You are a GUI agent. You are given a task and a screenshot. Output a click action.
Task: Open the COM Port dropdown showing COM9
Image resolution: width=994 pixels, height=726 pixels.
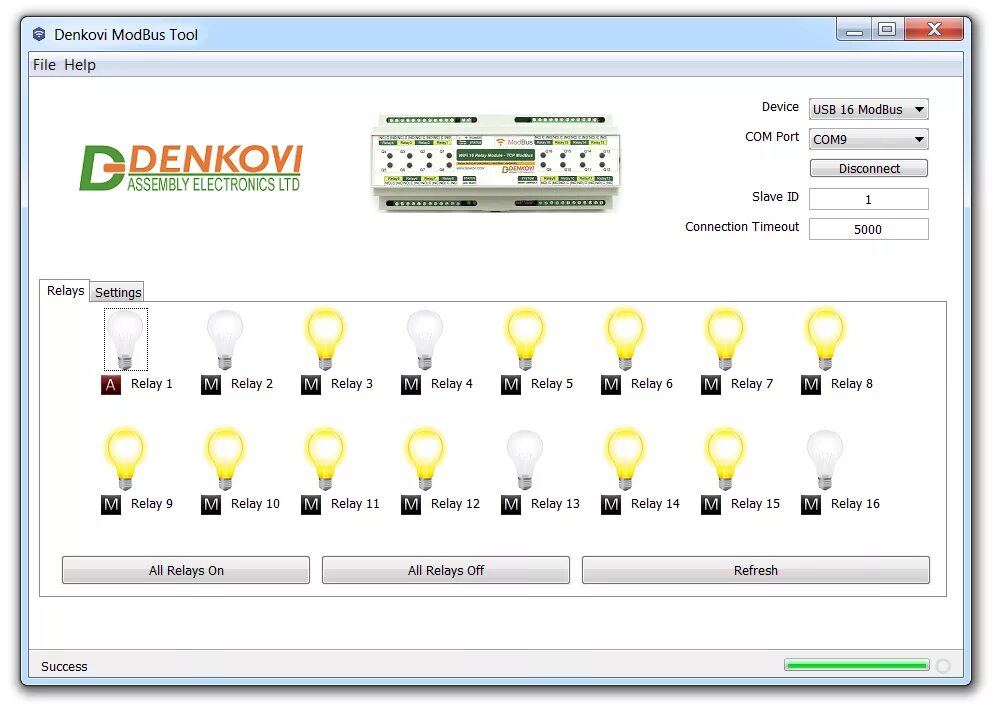tap(868, 139)
